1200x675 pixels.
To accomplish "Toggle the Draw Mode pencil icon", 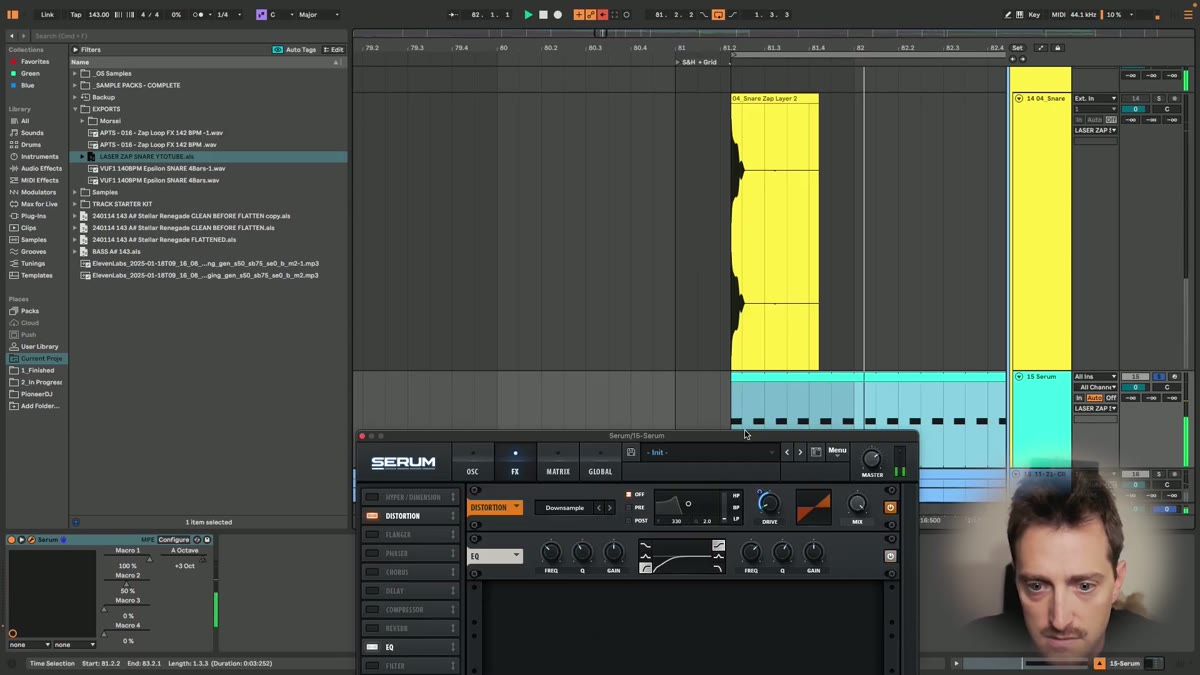I will (x=1007, y=15).
